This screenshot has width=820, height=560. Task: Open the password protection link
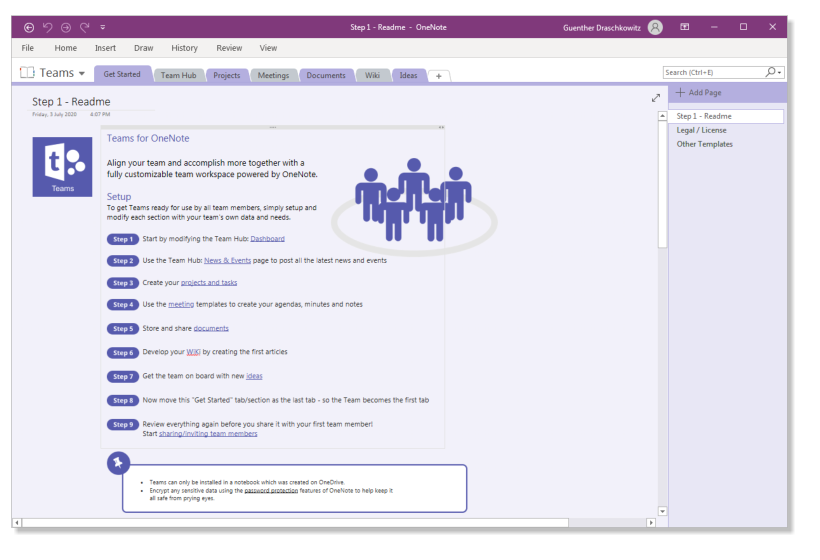tap(271, 490)
